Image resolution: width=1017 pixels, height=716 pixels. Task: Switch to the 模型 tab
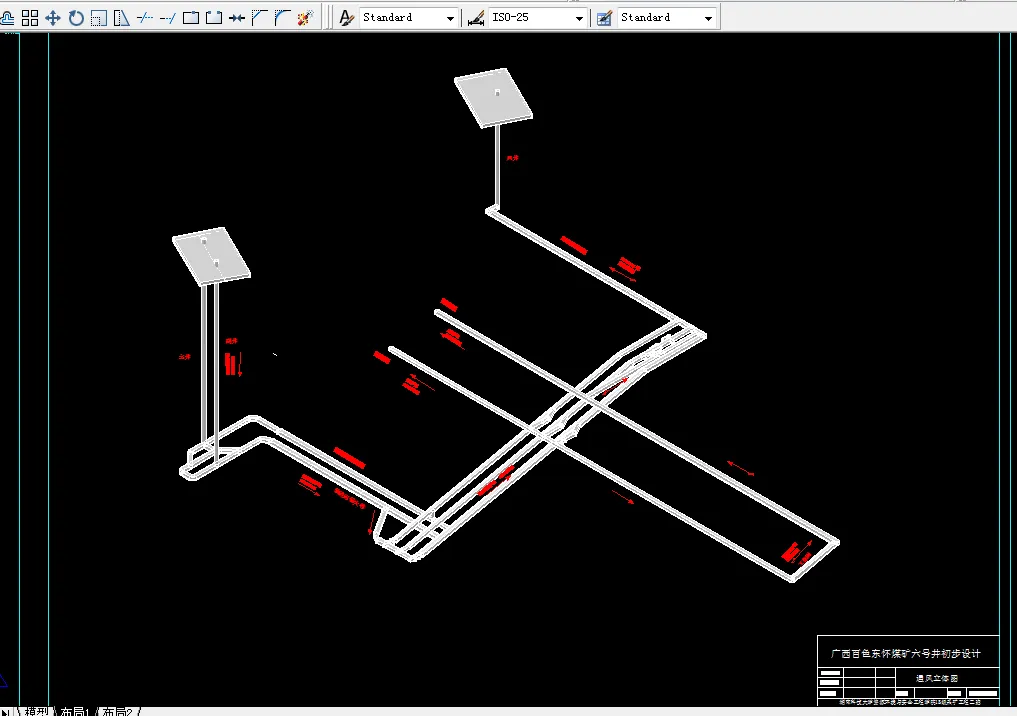pyautogui.click(x=36, y=711)
